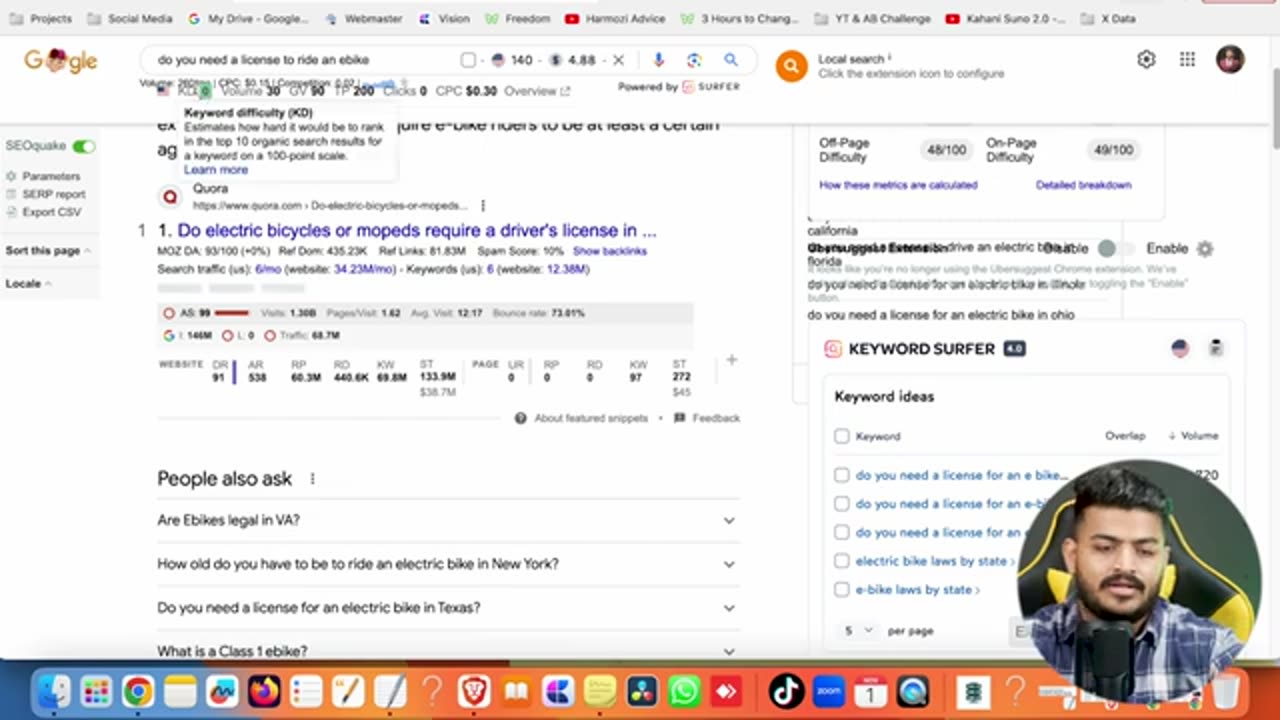Open Google apps grid
1280x720 pixels.
(x=1187, y=59)
